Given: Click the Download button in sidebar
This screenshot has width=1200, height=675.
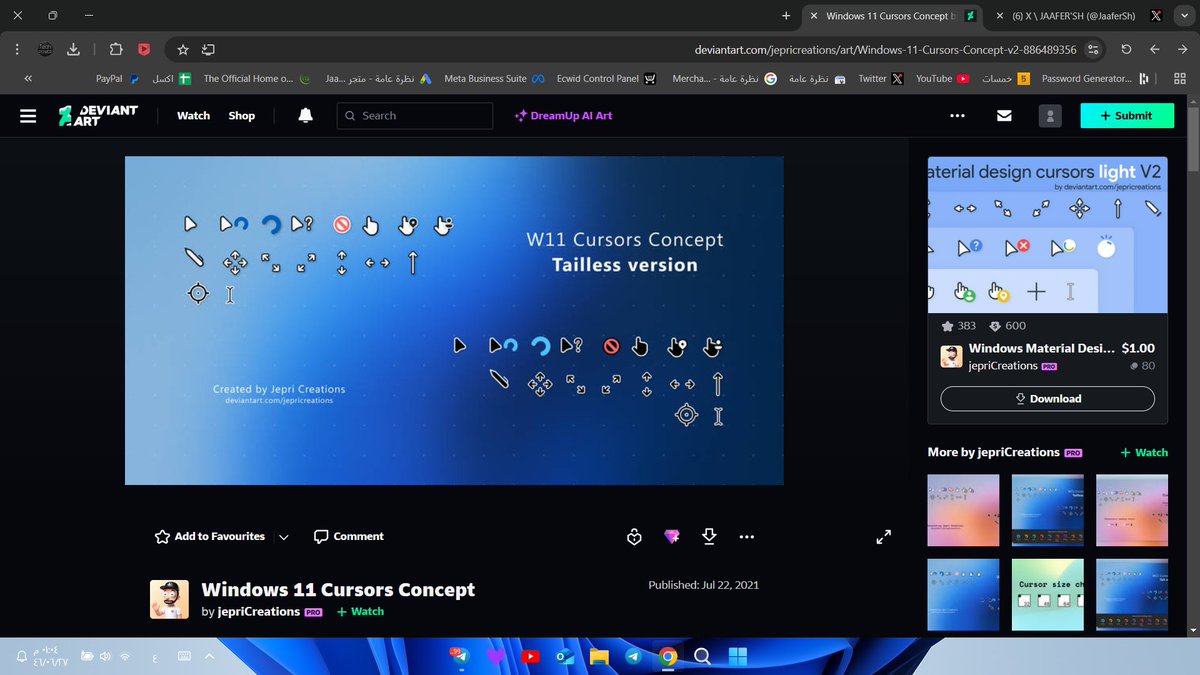Looking at the screenshot, I should pyautogui.click(x=1047, y=398).
